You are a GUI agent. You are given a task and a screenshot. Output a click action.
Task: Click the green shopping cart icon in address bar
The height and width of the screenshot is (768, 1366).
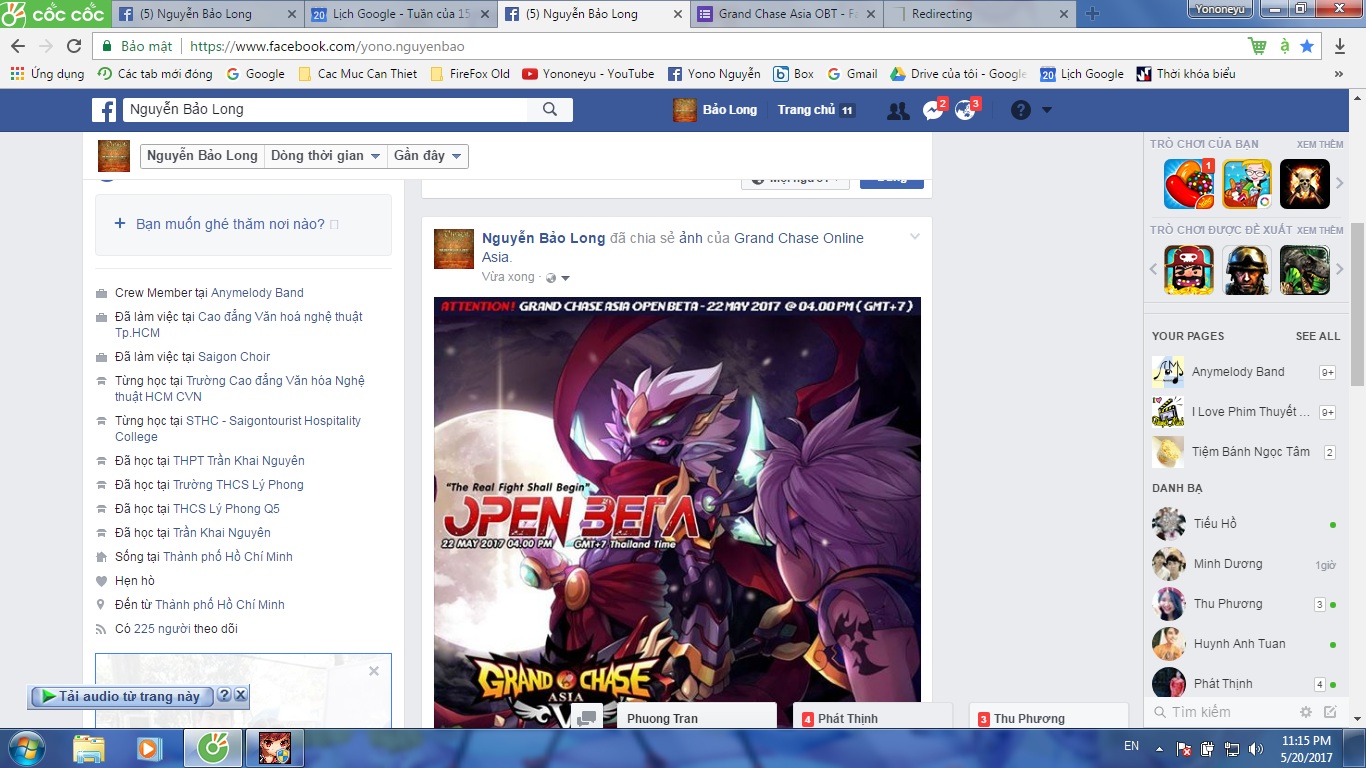pyautogui.click(x=1258, y=46)
